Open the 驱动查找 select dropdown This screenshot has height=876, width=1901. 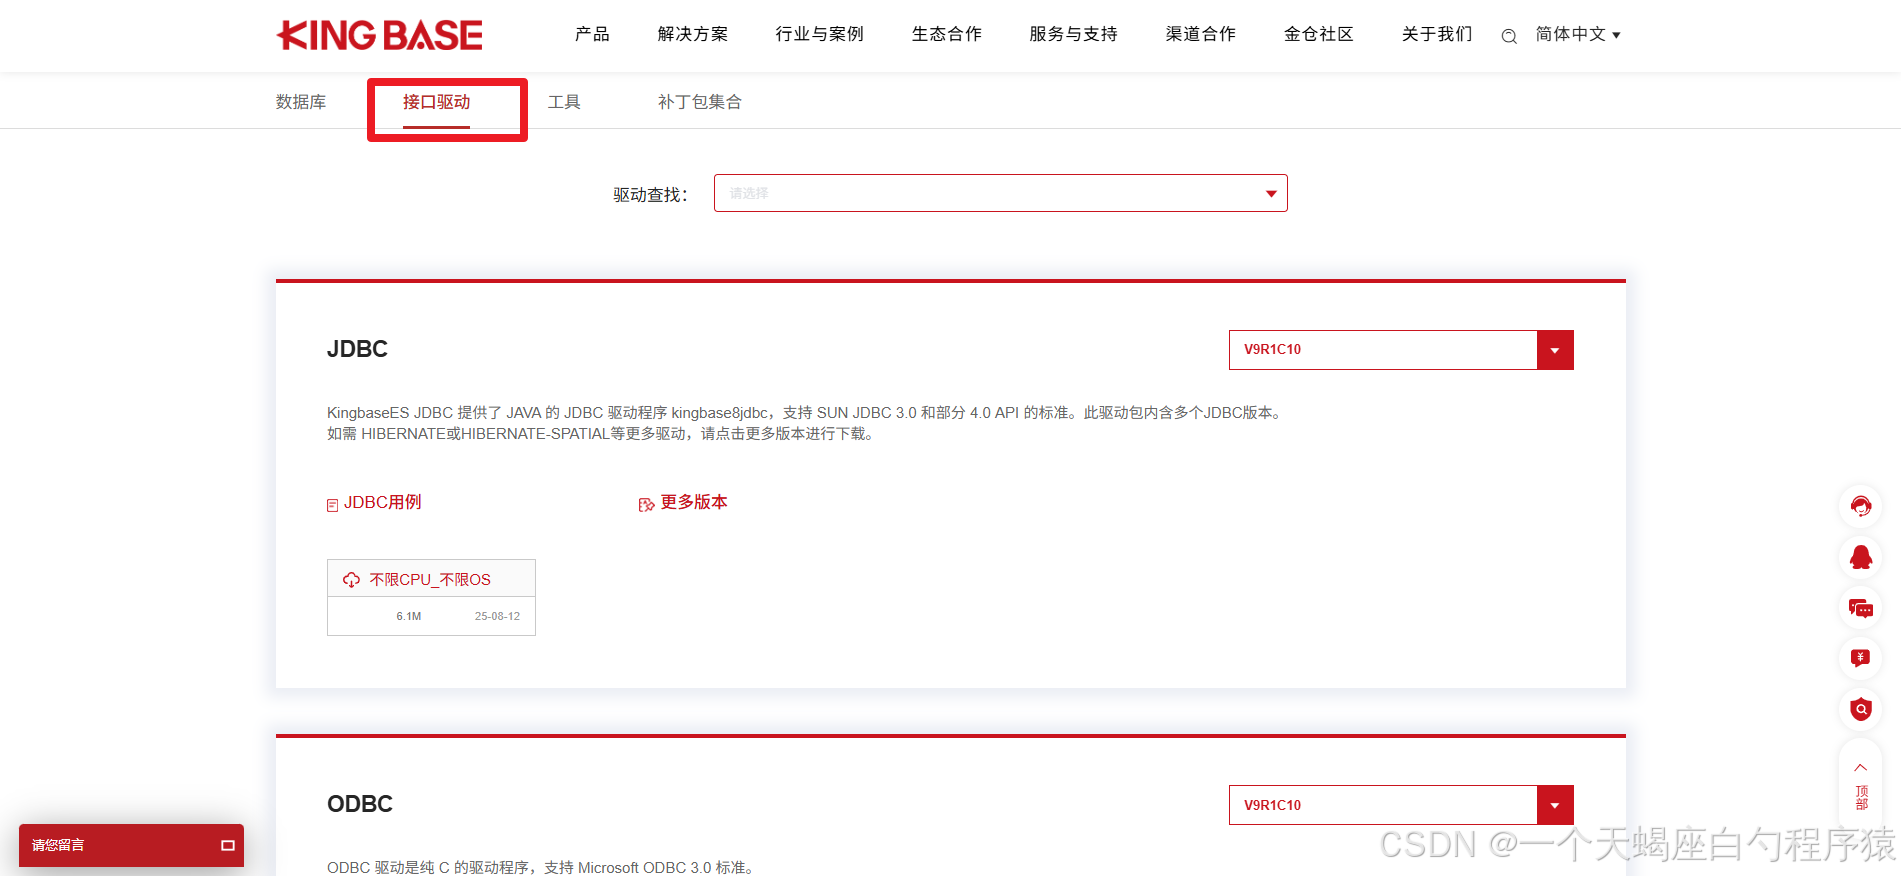click(x=1000, y=193)
